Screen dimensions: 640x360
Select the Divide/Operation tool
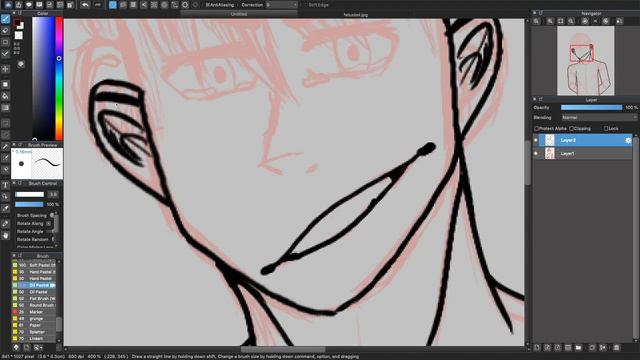coord(5,197)
